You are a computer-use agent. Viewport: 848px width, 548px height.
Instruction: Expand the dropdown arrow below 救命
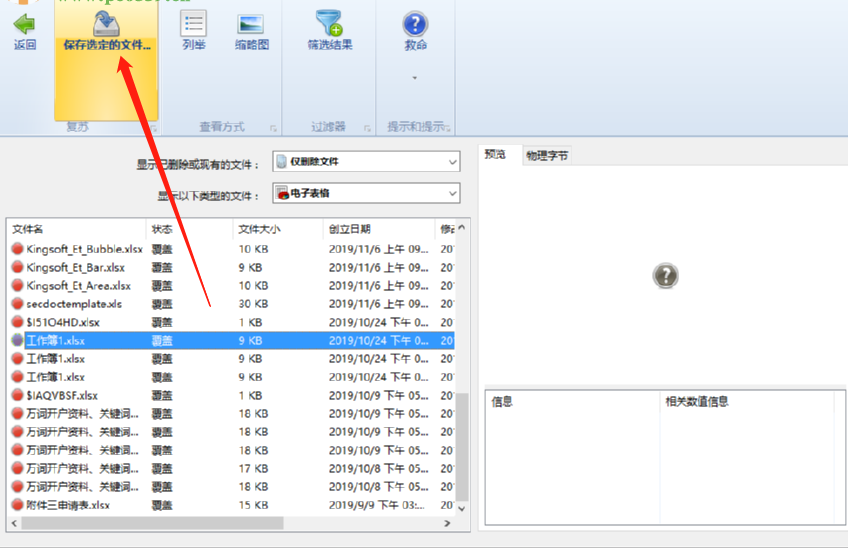415,78
